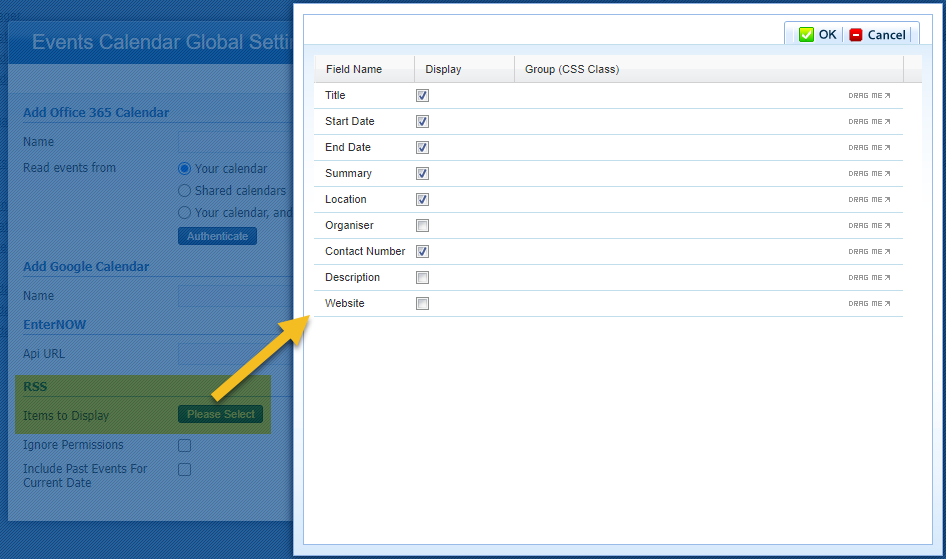Screen dimensions: 946x559
Task: Select the 'Your calendar, and' radio option
Action: [x=185, y=212]
